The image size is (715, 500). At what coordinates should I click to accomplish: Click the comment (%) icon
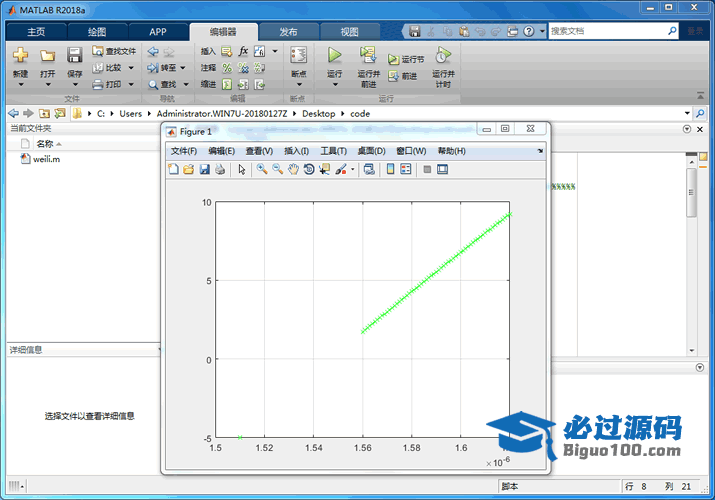point(227,68)
